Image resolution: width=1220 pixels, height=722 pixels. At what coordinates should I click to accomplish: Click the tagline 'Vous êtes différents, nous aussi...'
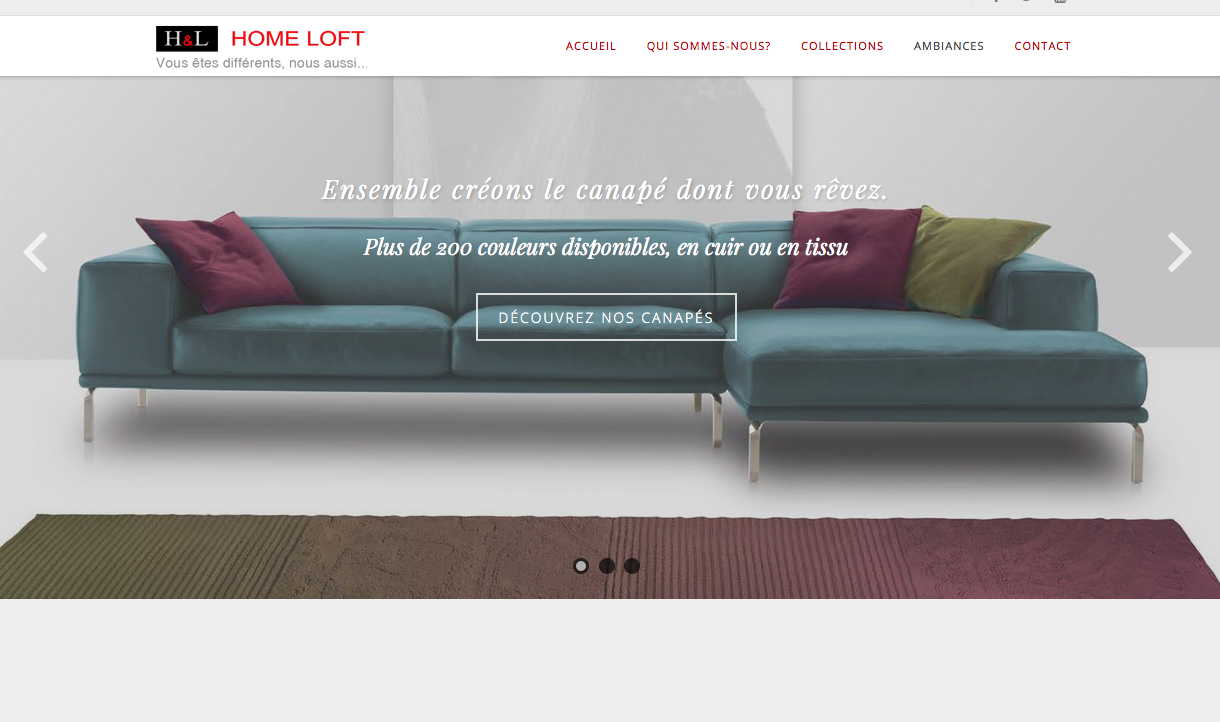pyautogui.click(x=262, y=63)
